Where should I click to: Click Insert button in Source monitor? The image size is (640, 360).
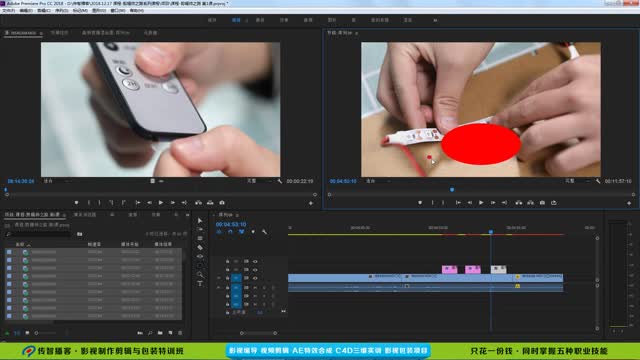198,202
